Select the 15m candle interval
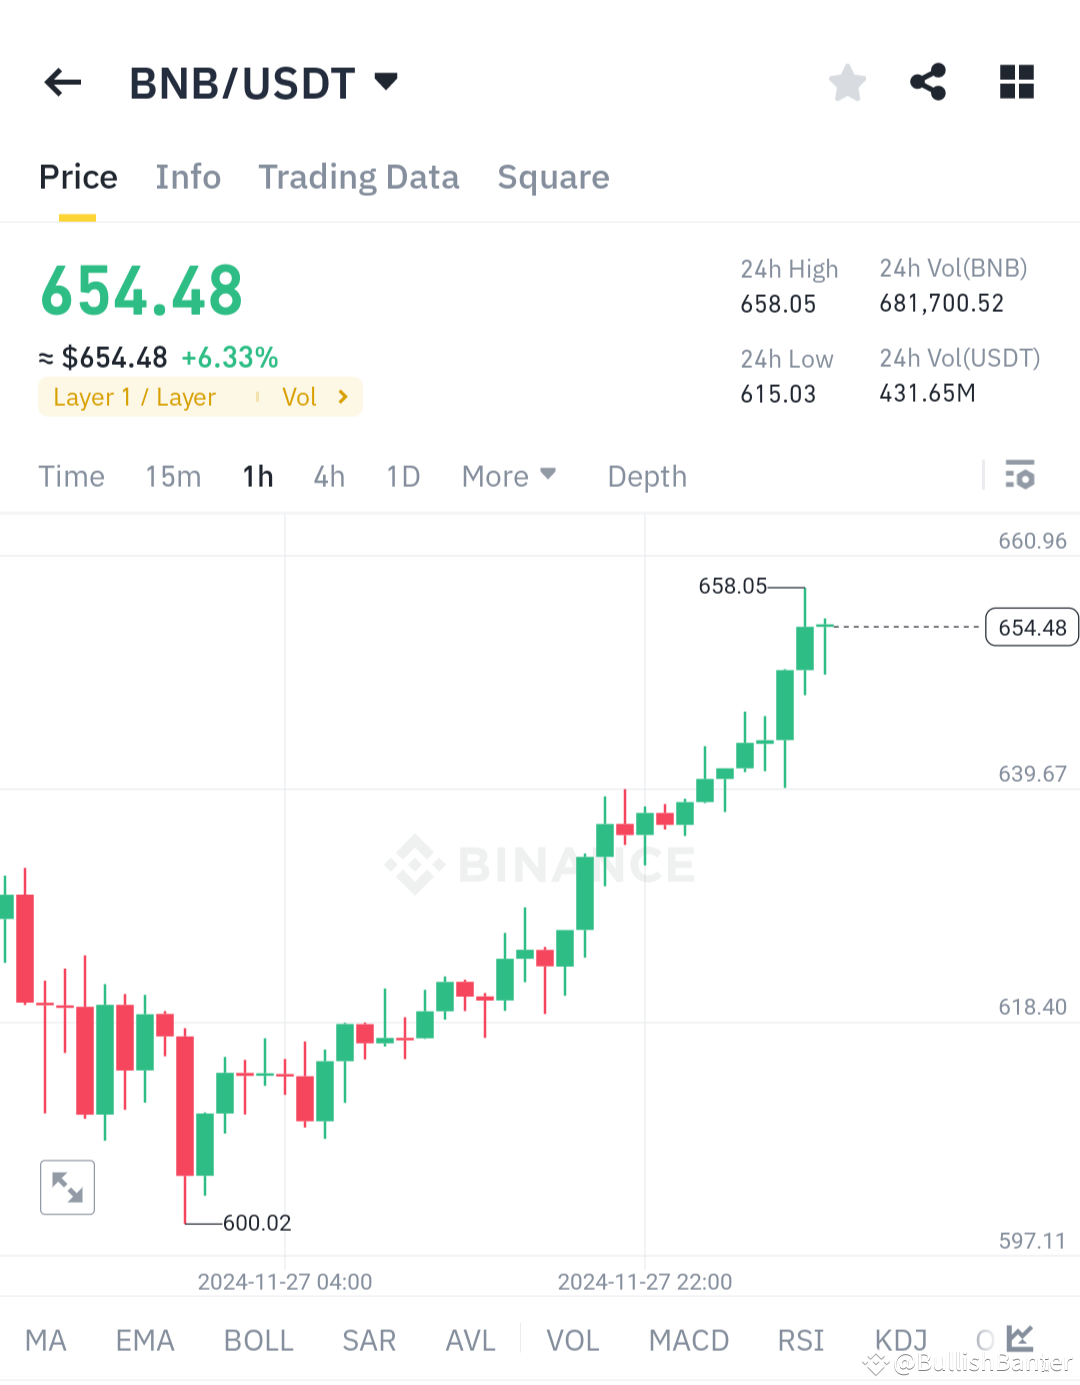This screenshot has width=1080, height=1385. pyautogui.click(x=172, y=476)
